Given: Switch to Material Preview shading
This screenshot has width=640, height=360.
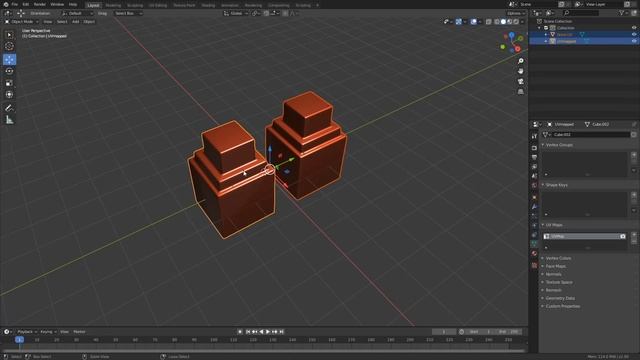Looking at the screenshot, I should 510,22.
